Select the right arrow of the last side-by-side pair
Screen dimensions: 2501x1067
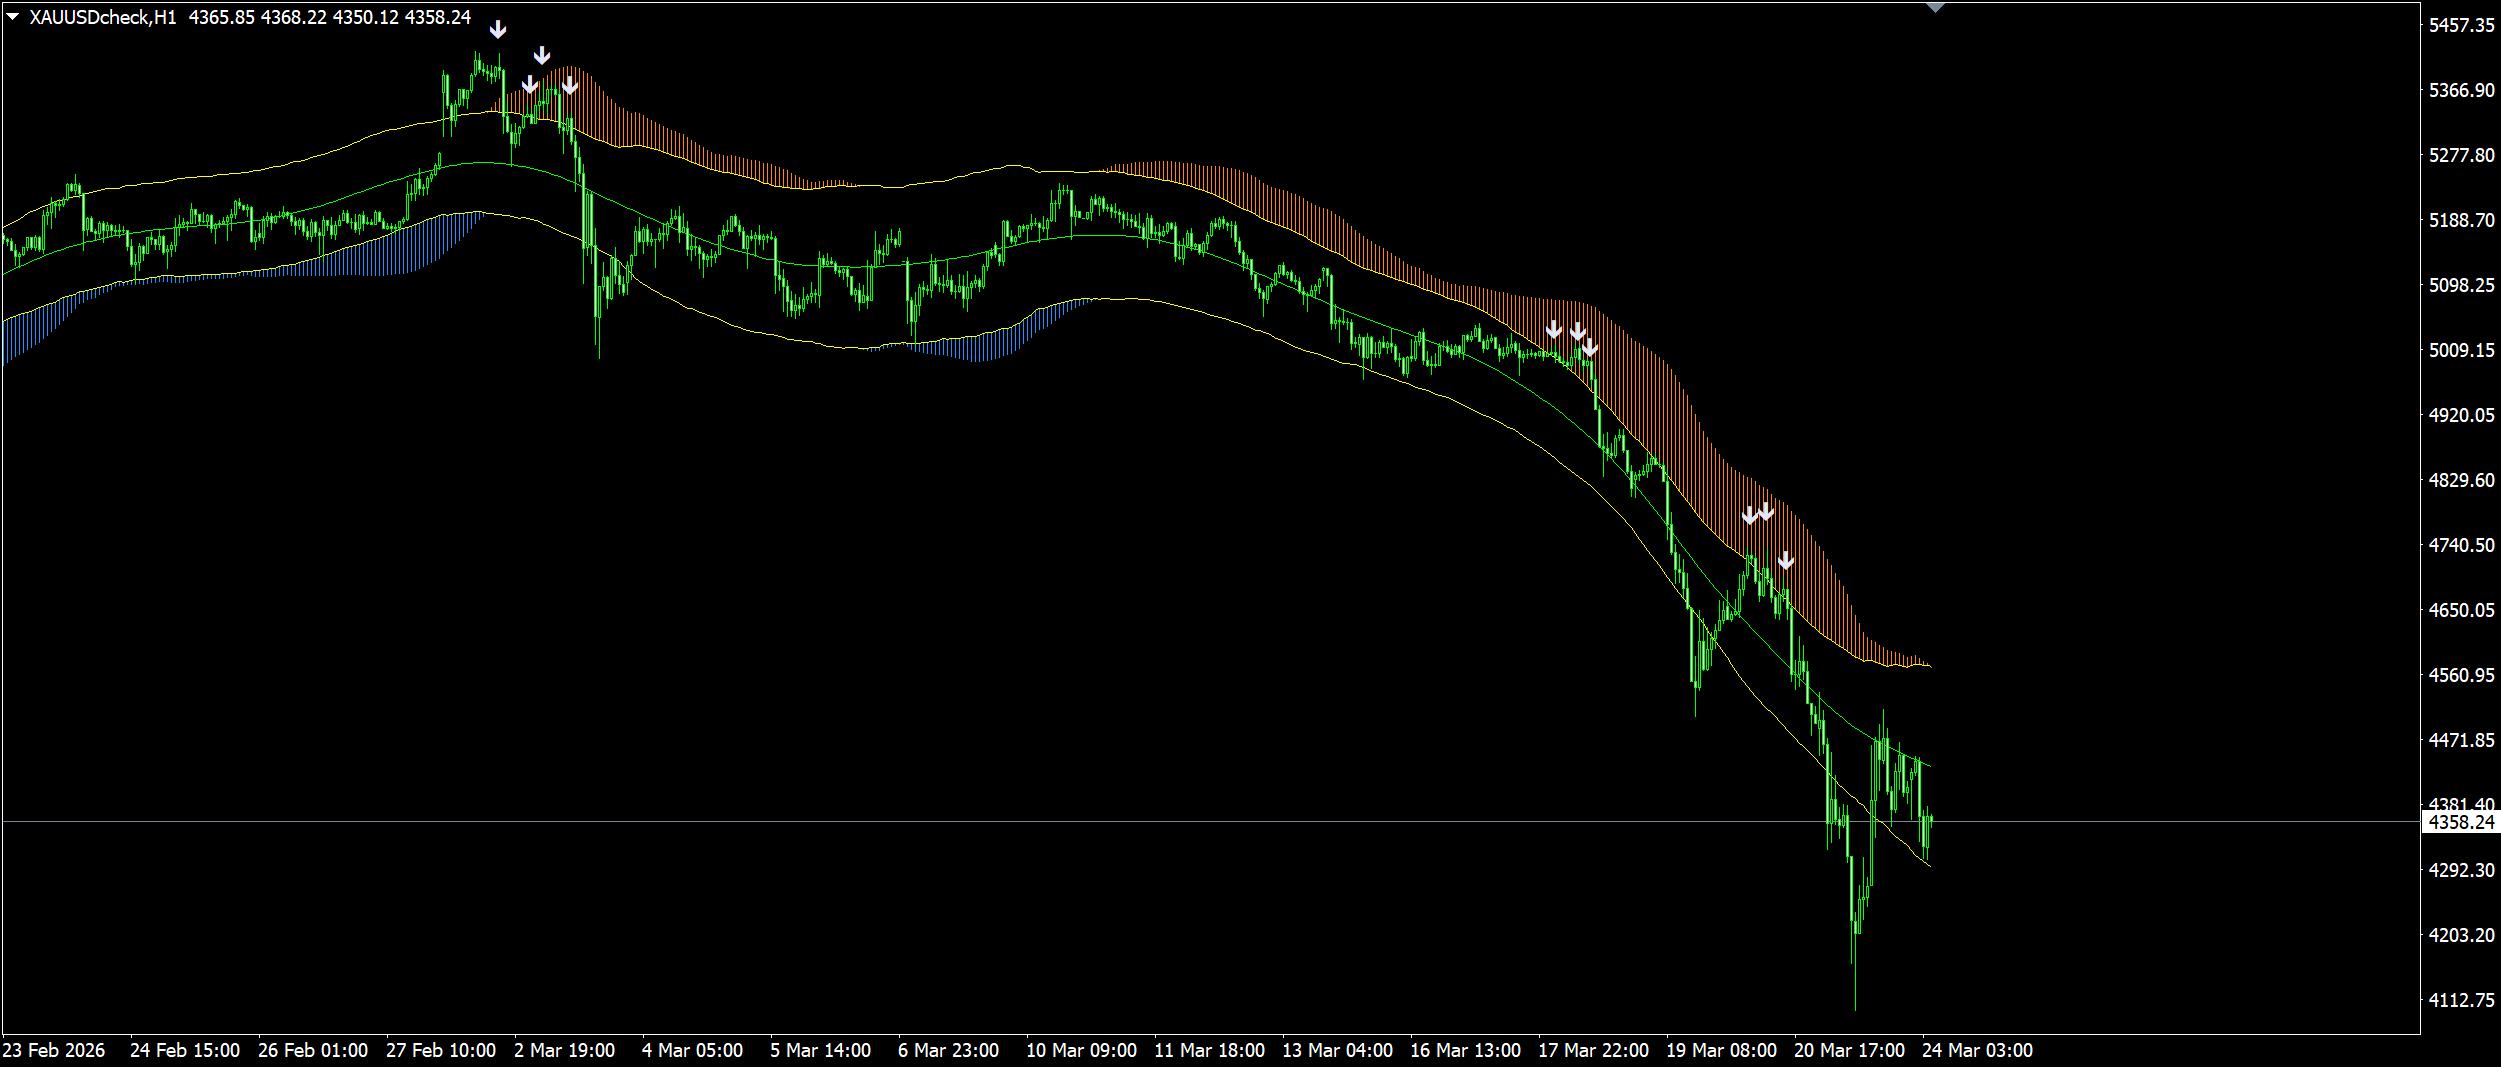[x=1766, y=512]
